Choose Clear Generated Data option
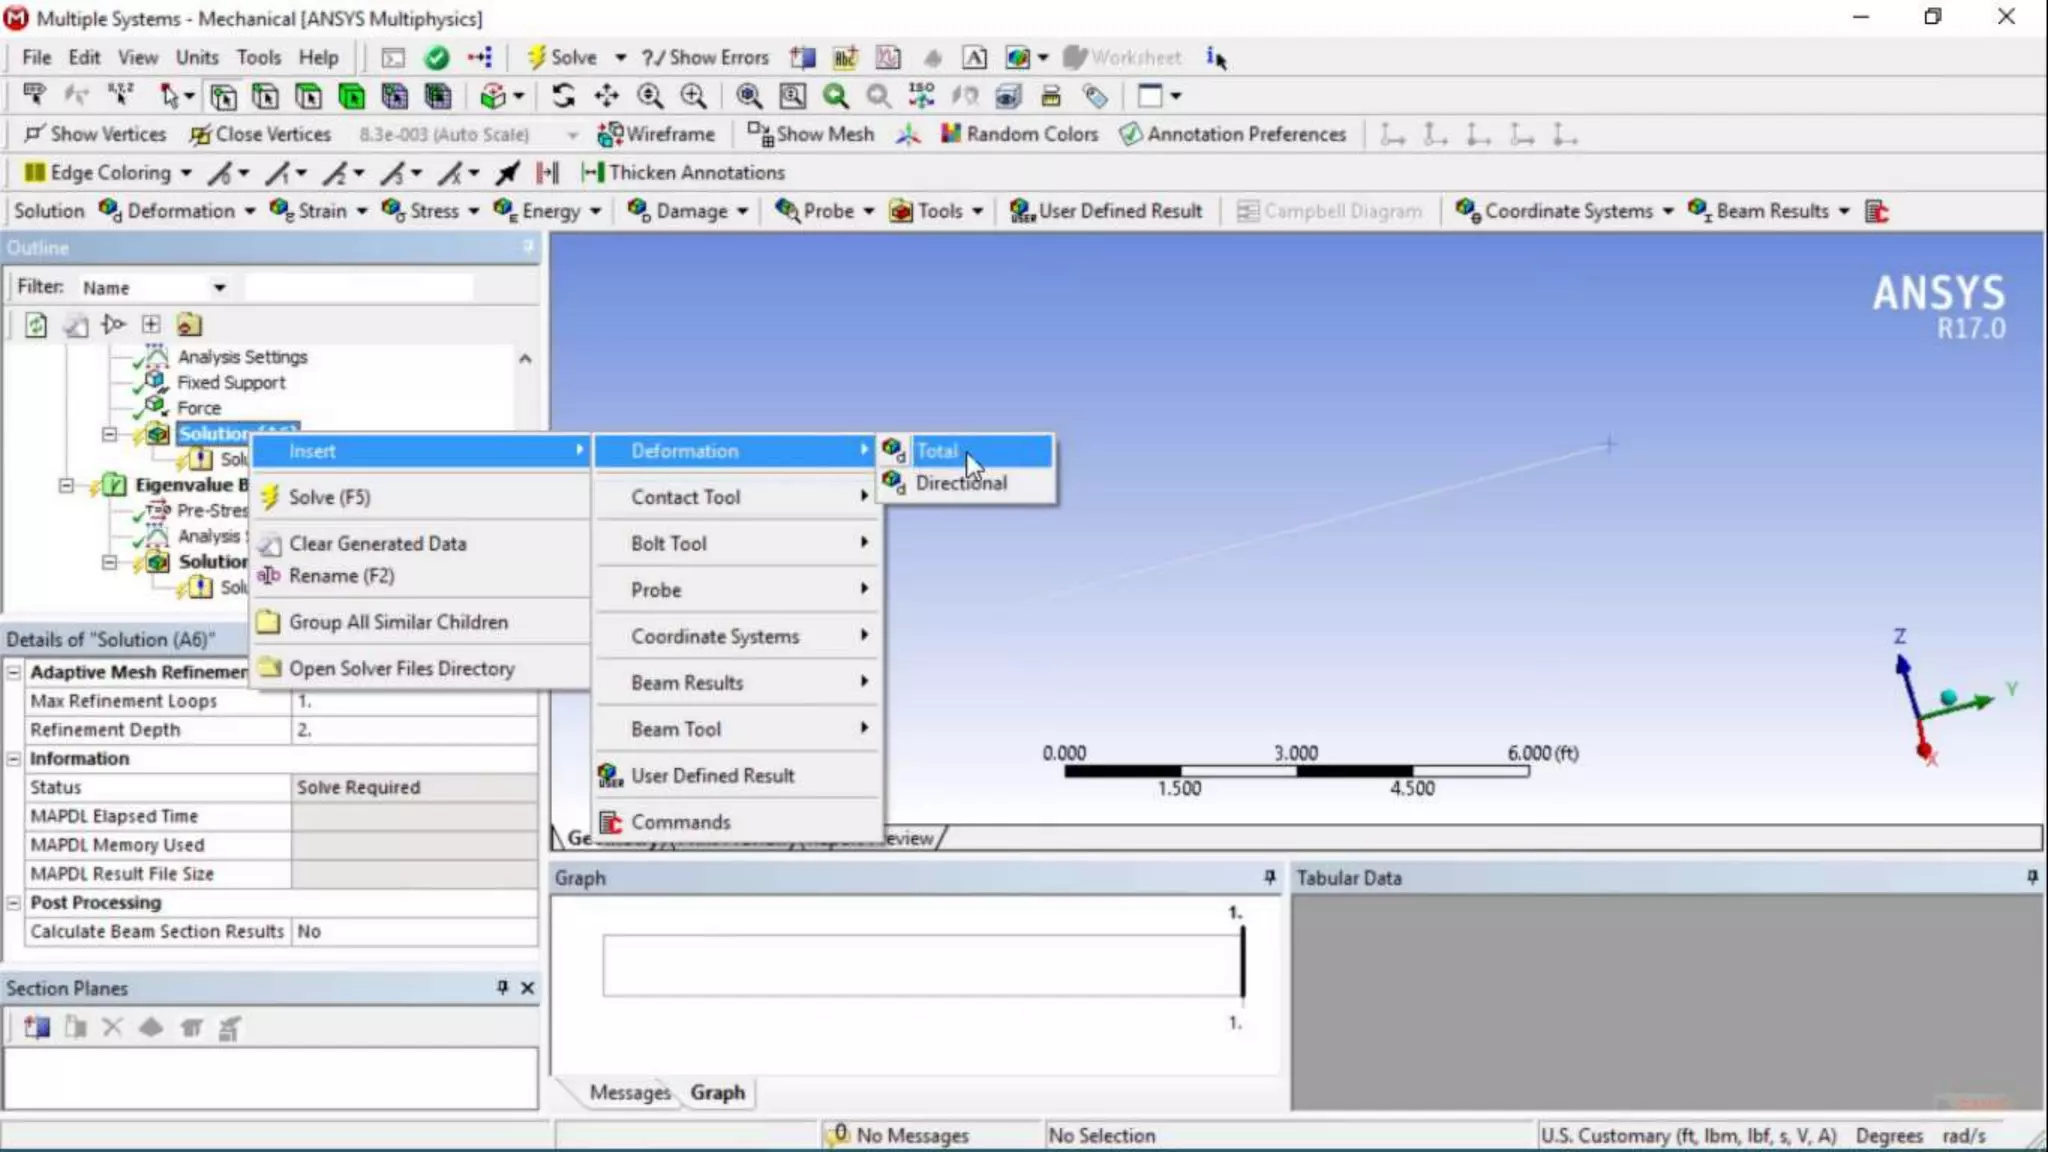The image size is (2048, 1152). 377,544
